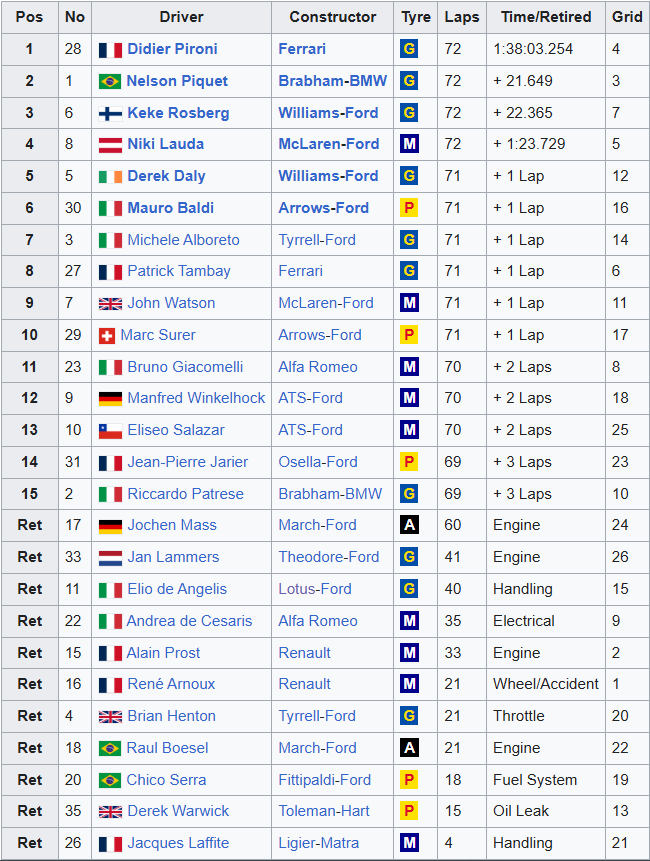Screen dimensions: 650x861
Task: Click the German flag beside Jochen Mass
Action: click(110, 526)
